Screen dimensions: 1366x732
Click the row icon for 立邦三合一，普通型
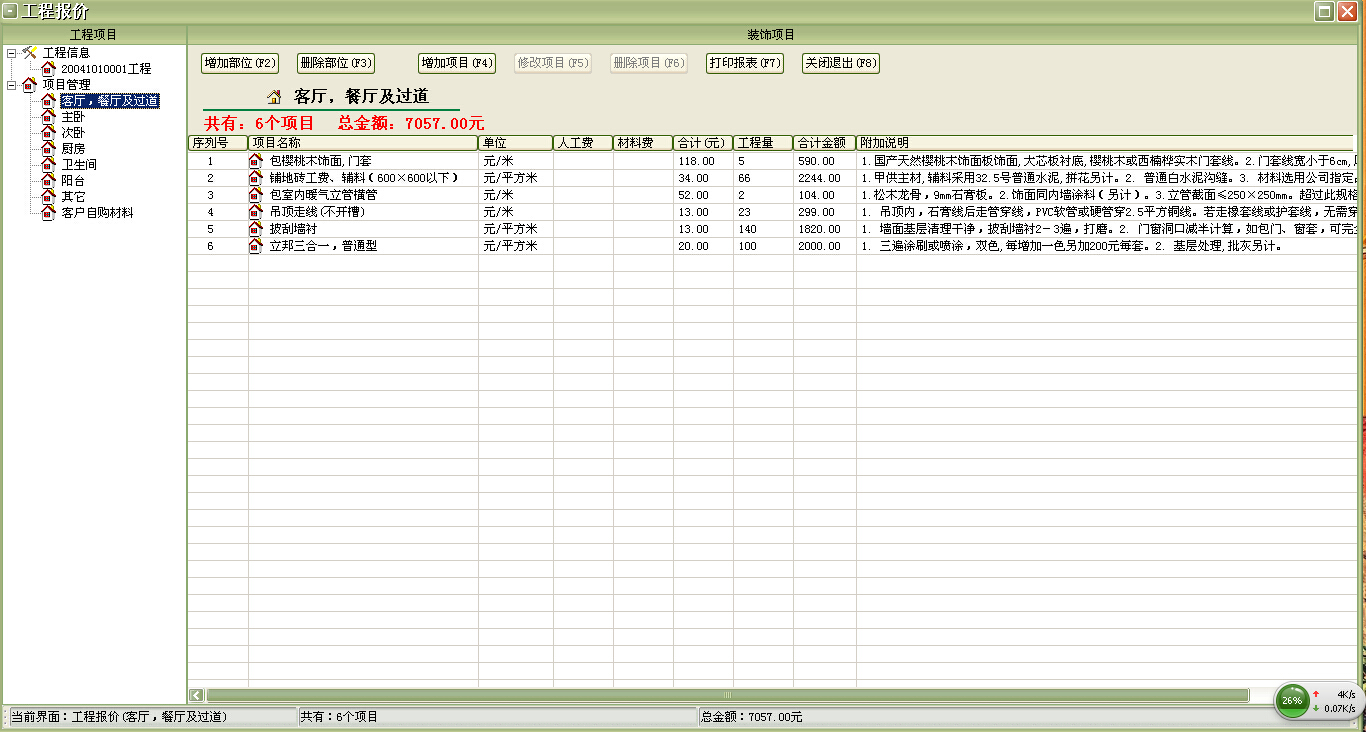[256, 246]
